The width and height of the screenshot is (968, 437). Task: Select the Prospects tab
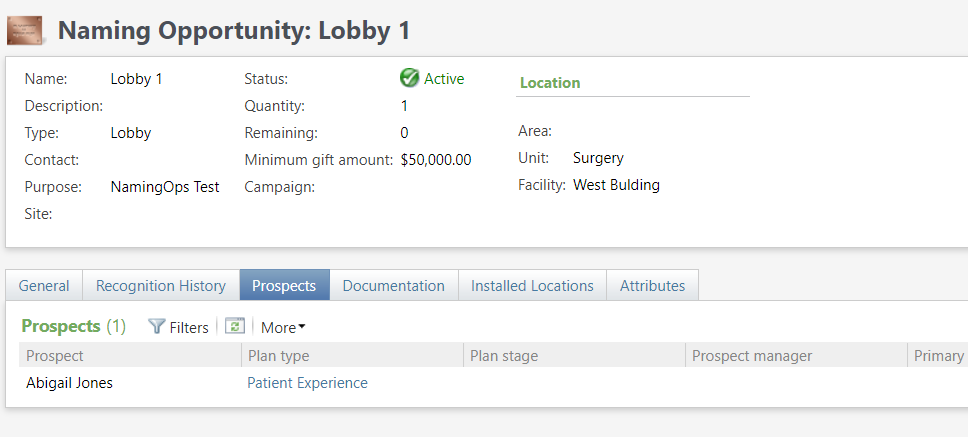click(x=284, y=286)
